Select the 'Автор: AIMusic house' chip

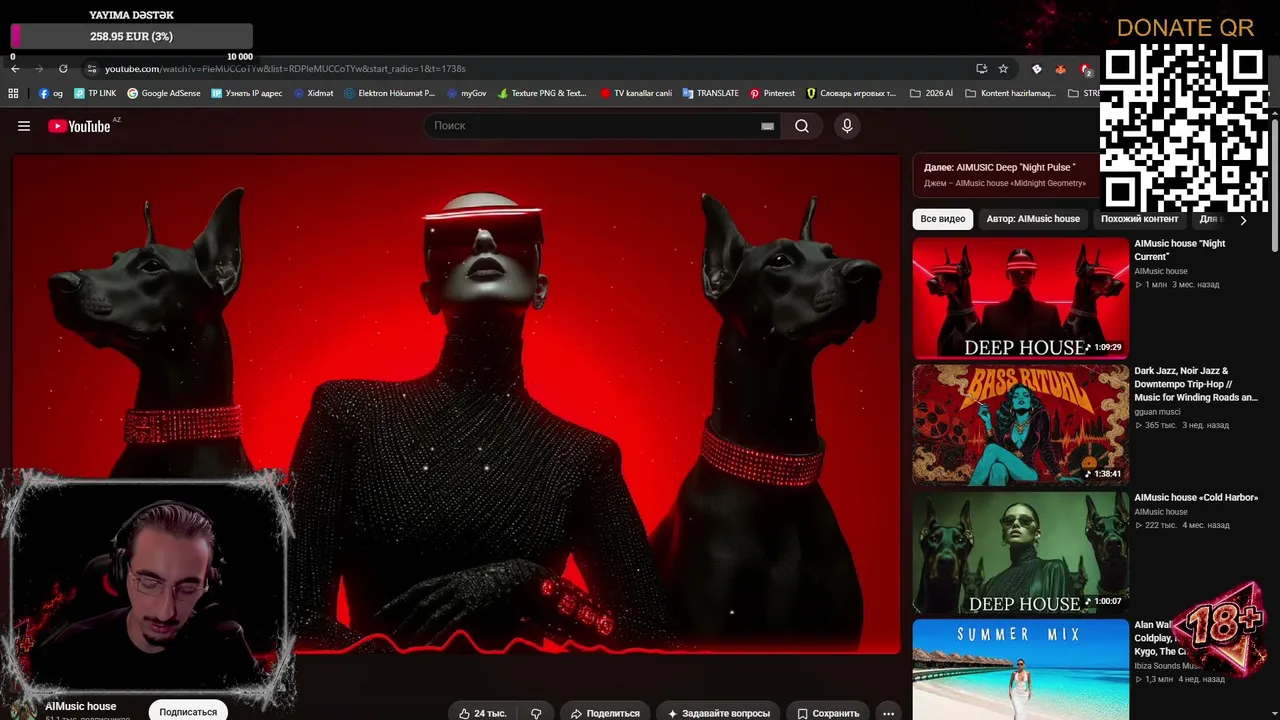pos(1033,219)
